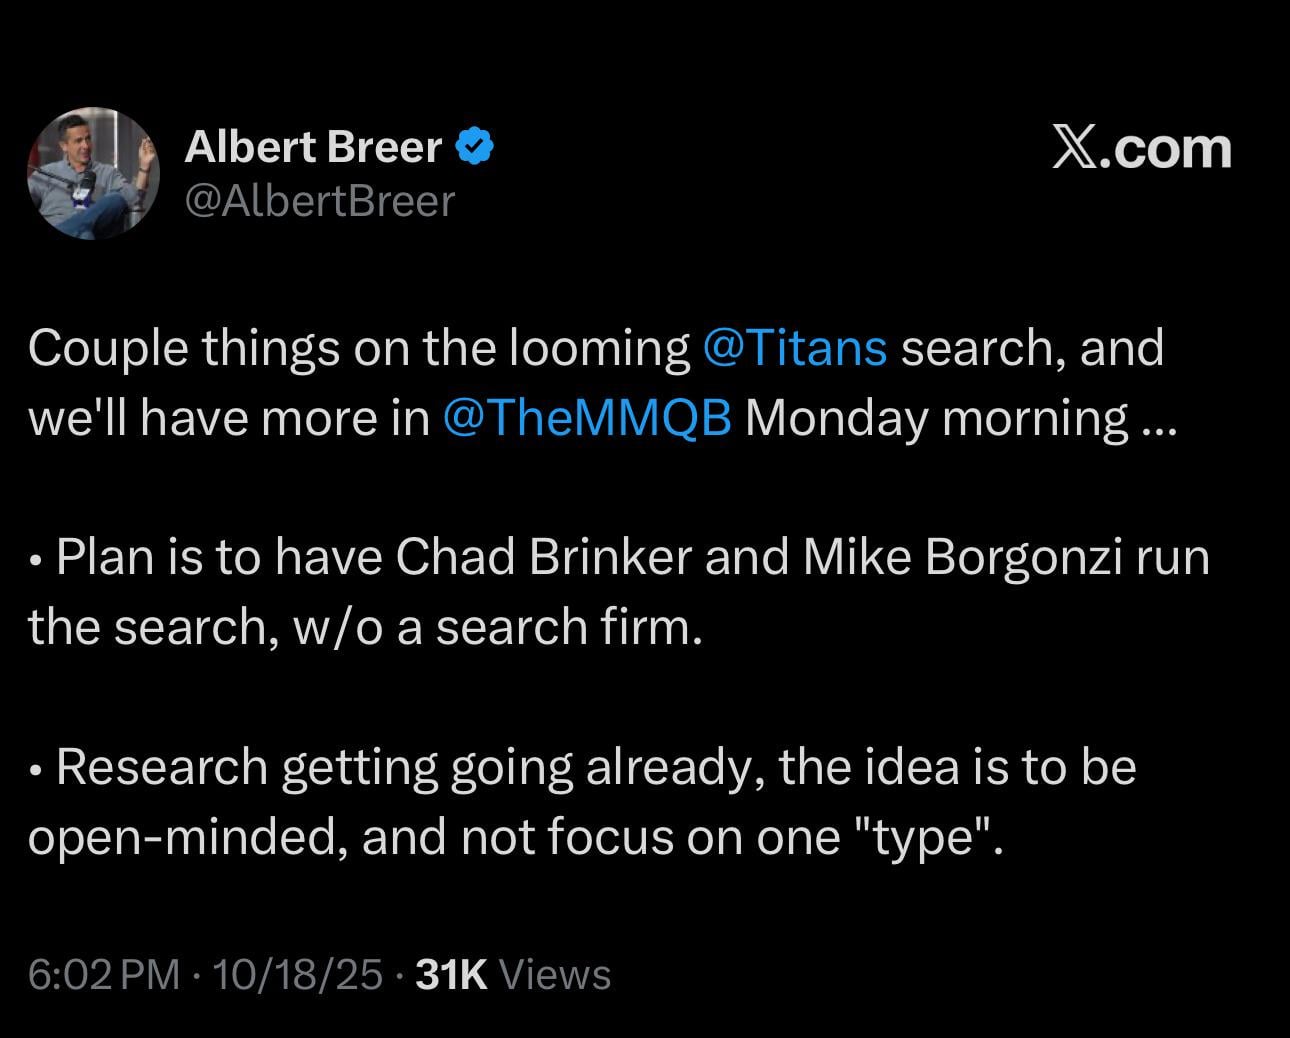Click the bold 31K count

tap(451, 974)
